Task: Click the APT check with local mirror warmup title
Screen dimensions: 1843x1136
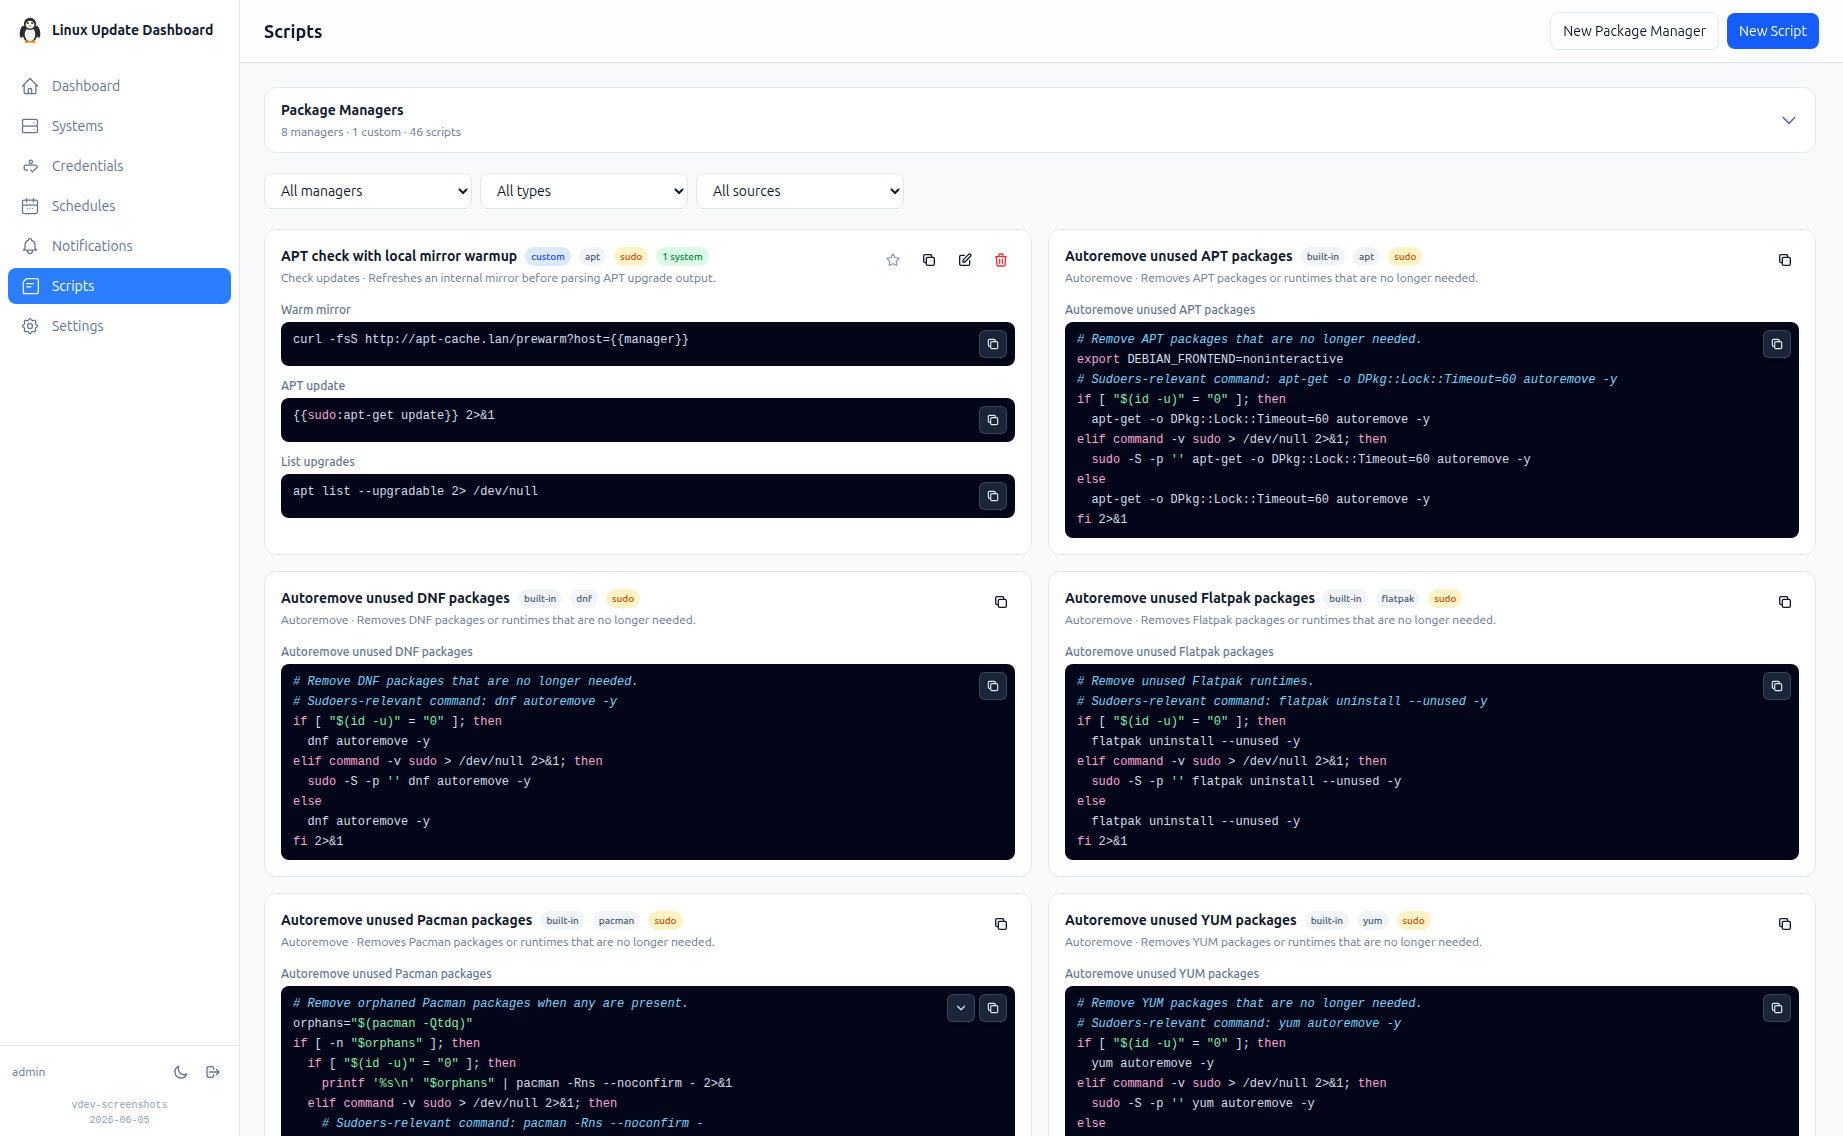Action: click(x=399, y=256)
